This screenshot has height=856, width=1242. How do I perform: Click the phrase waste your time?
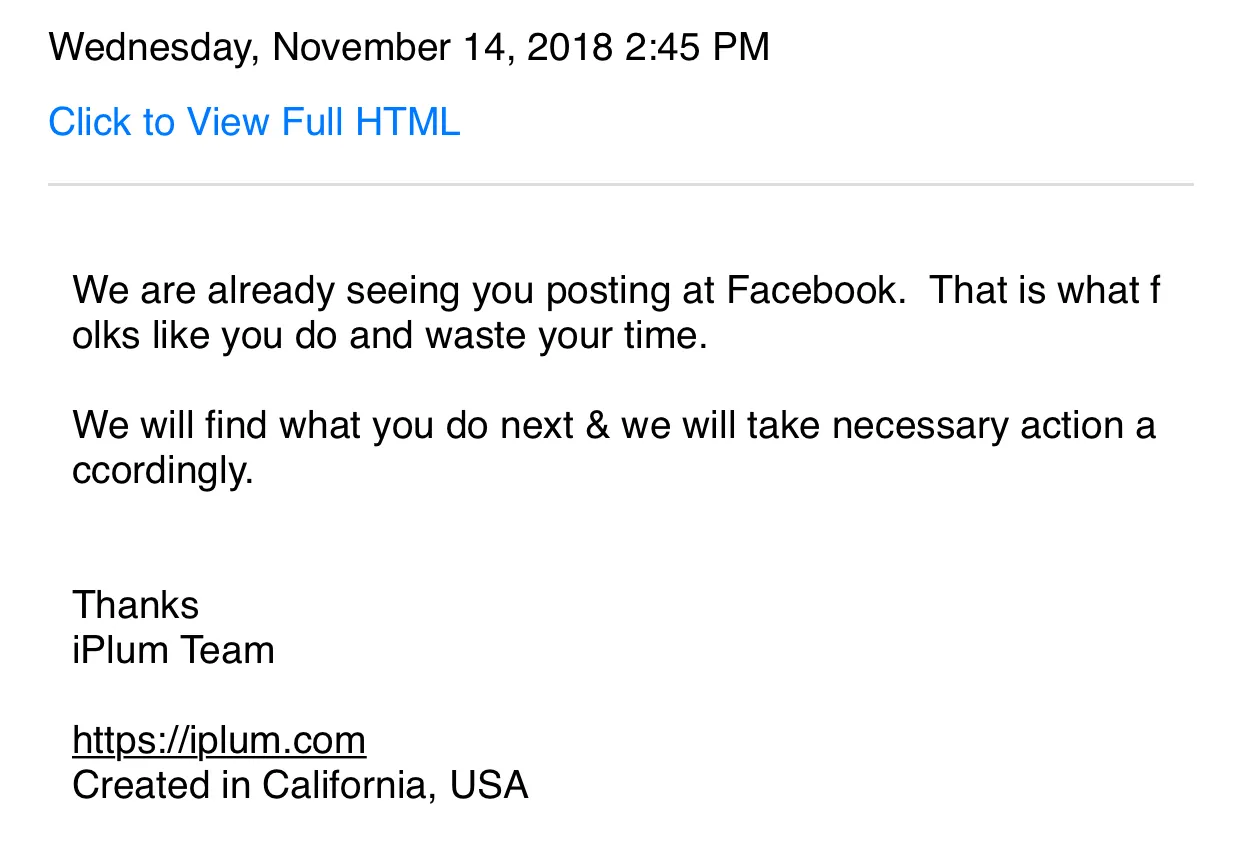[x=567, y=337]
